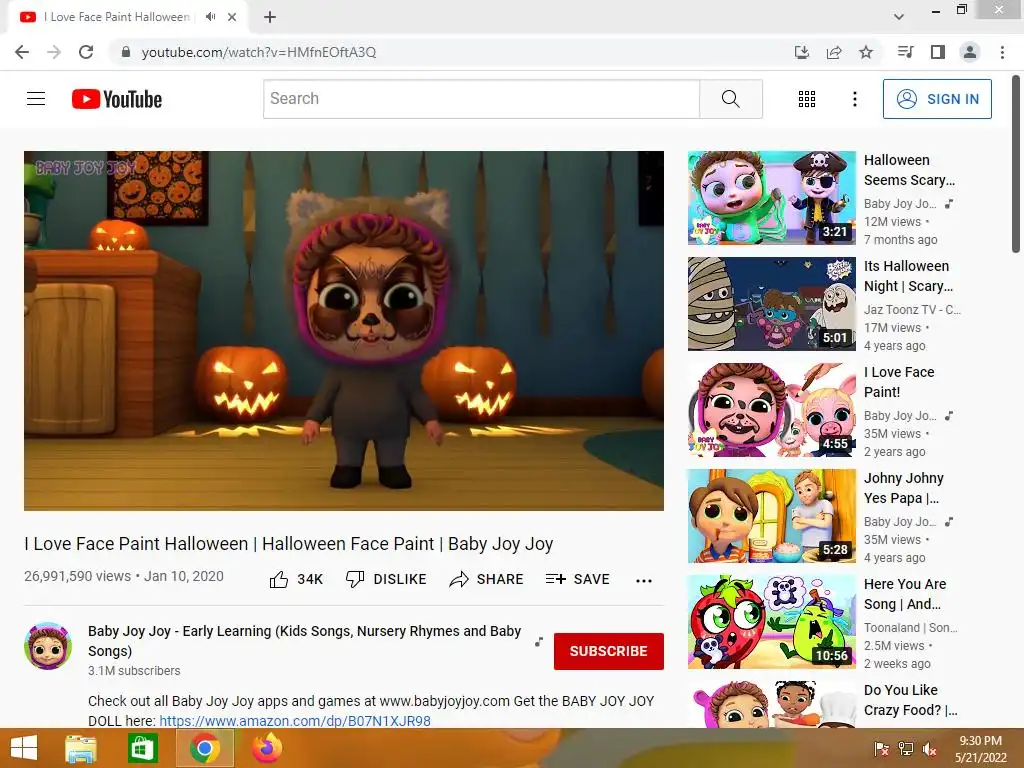Click the address bar URL

(259, 52)
